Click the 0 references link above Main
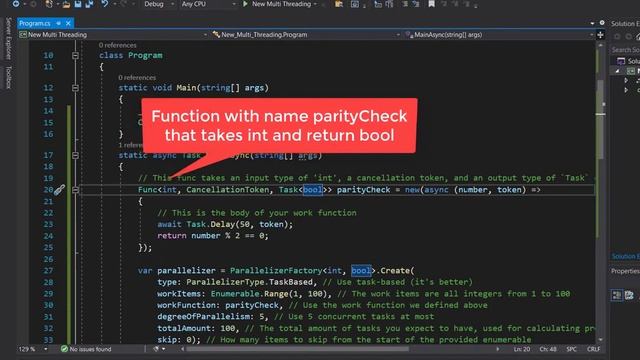The height and width of the screenshot is (360, 640). [137, 78]
